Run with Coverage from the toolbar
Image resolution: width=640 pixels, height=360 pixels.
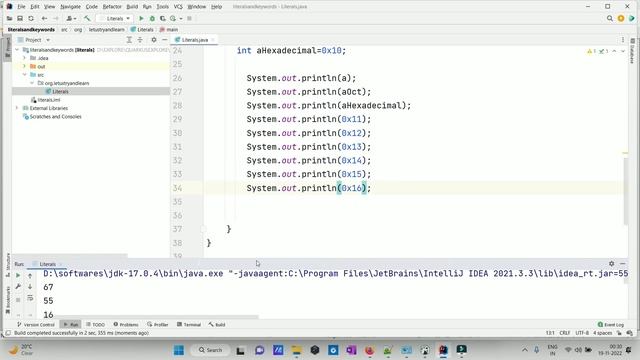click(x=162, y=18)
